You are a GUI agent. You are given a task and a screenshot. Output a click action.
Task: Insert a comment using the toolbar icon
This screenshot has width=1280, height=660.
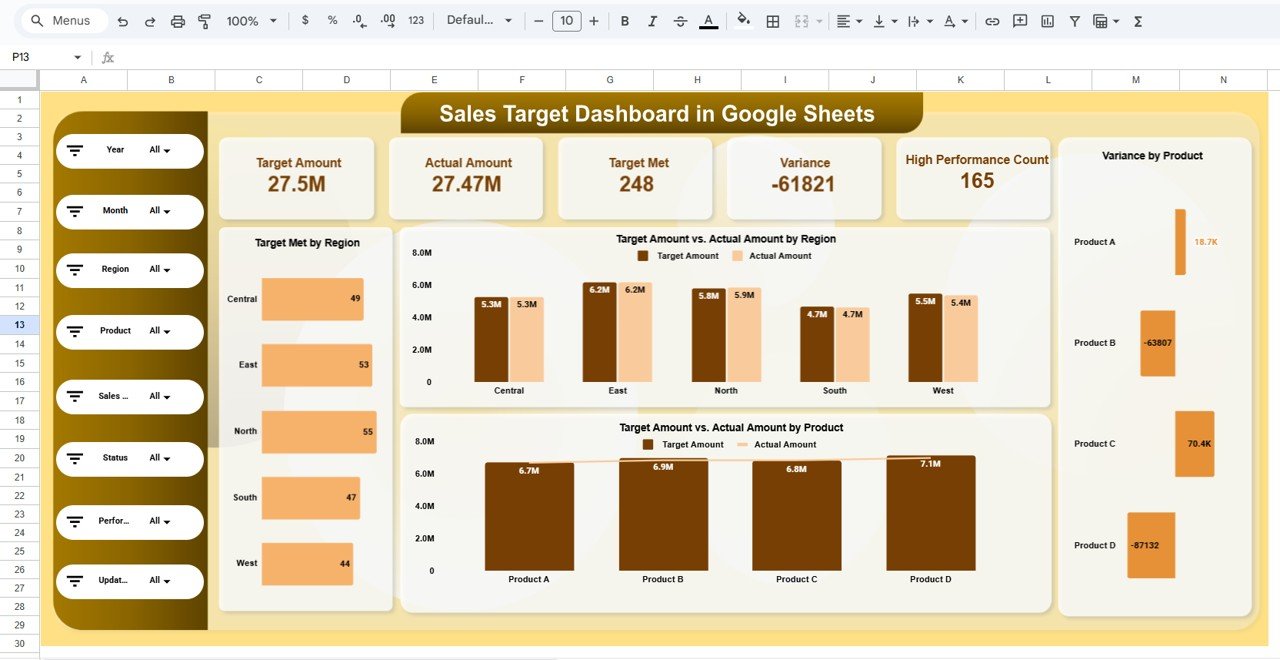point(1019,20)
